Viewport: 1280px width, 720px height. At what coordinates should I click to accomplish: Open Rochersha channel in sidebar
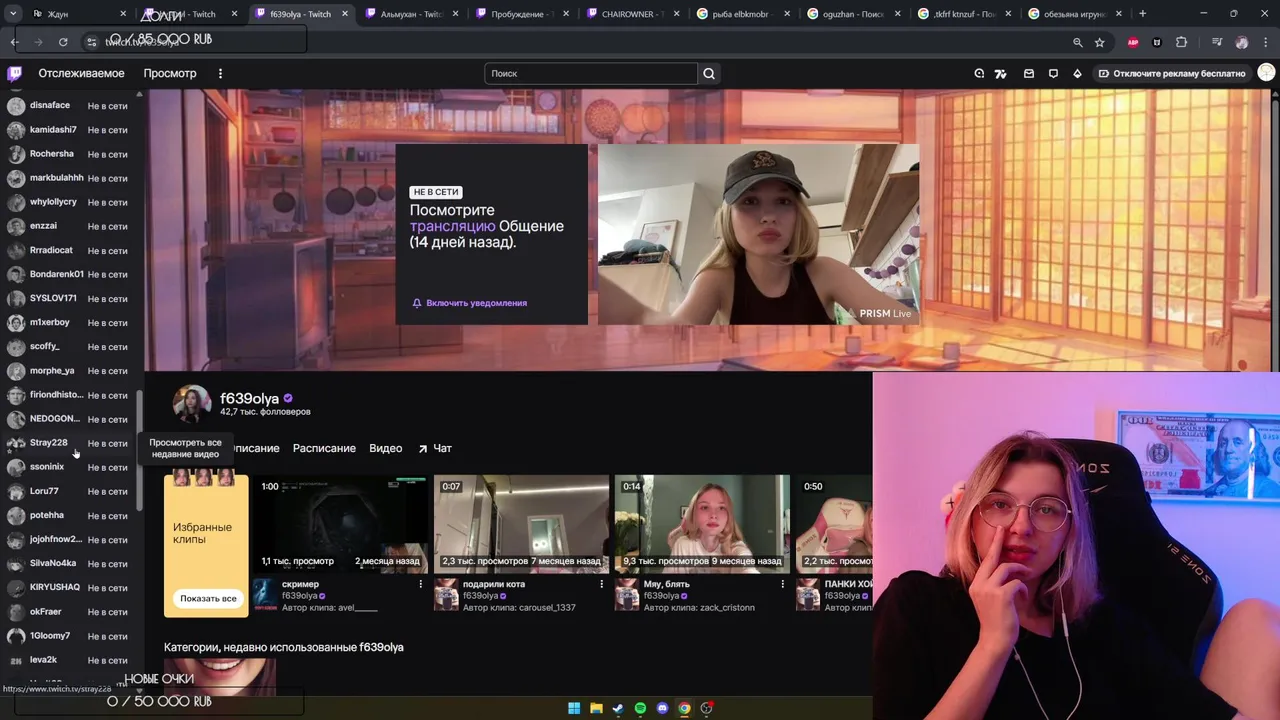pos(68,154)
